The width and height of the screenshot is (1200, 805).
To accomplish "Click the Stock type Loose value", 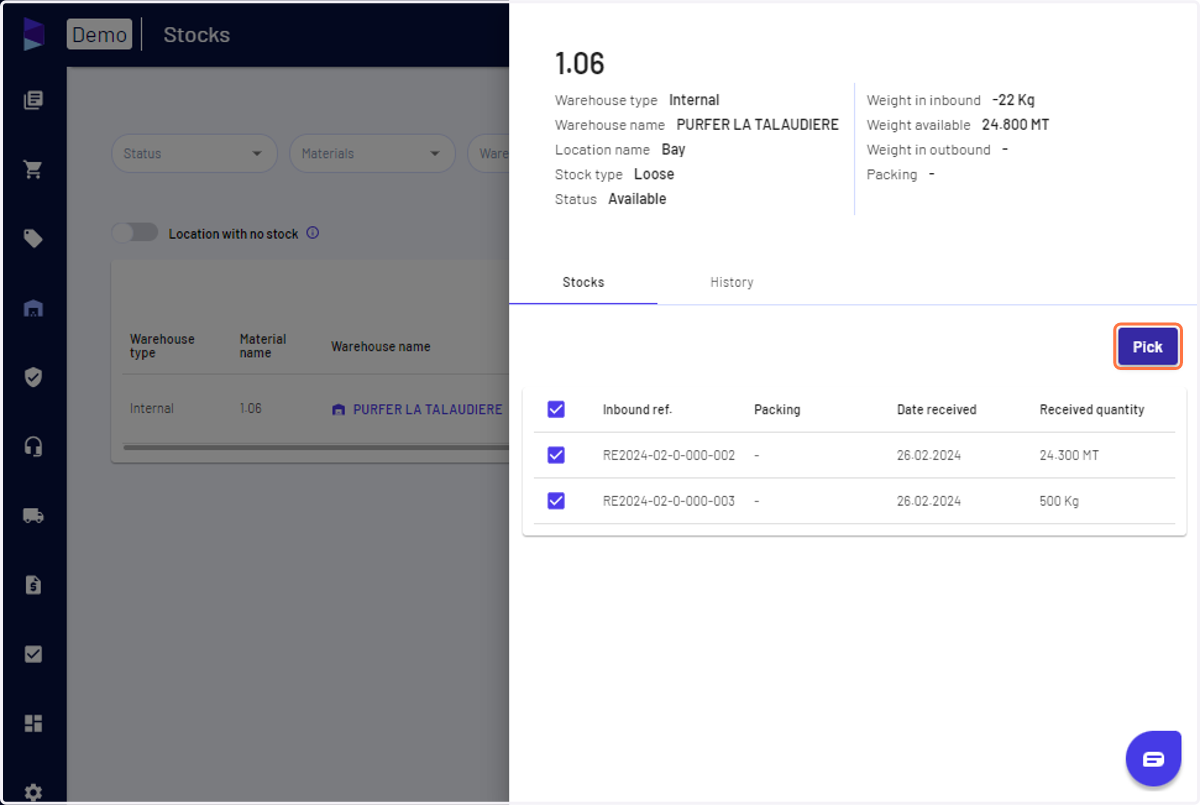I will tap(654, 174).
